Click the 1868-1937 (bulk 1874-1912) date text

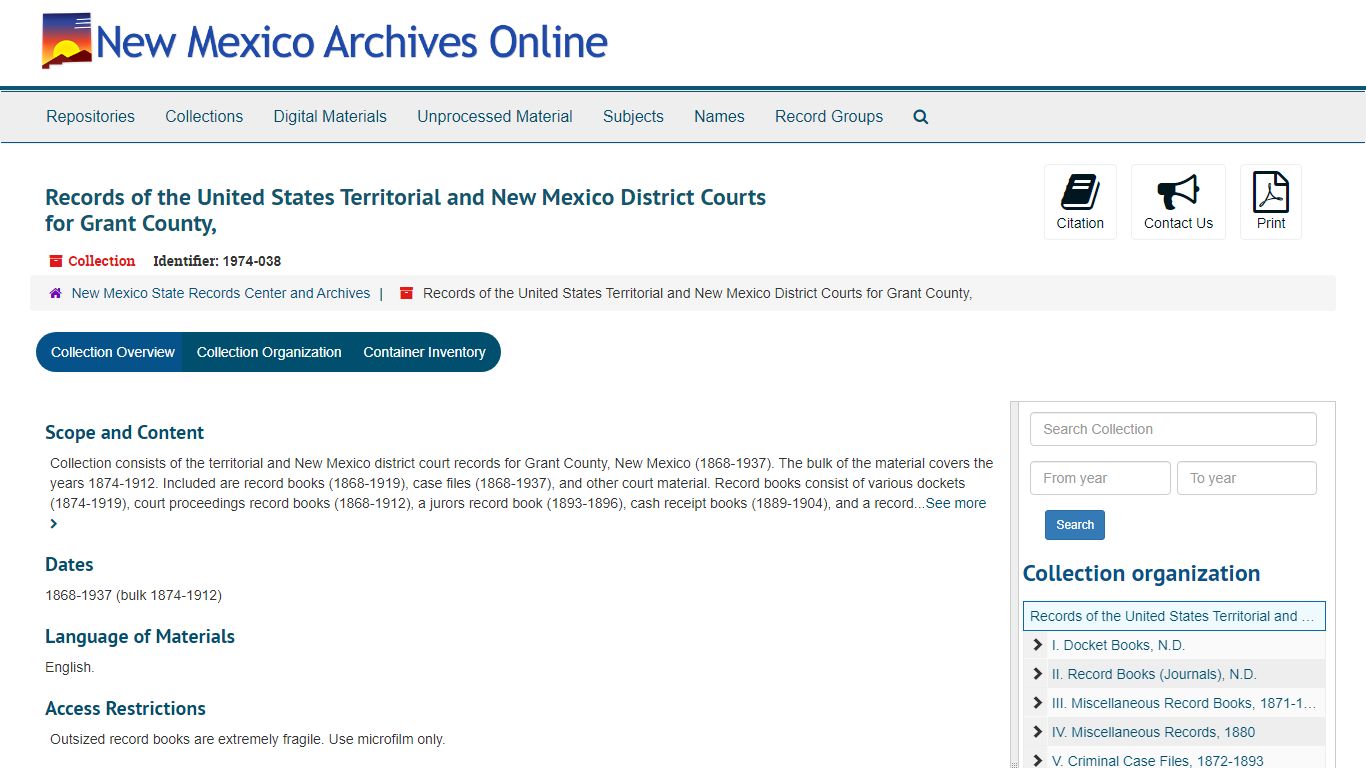133,595
